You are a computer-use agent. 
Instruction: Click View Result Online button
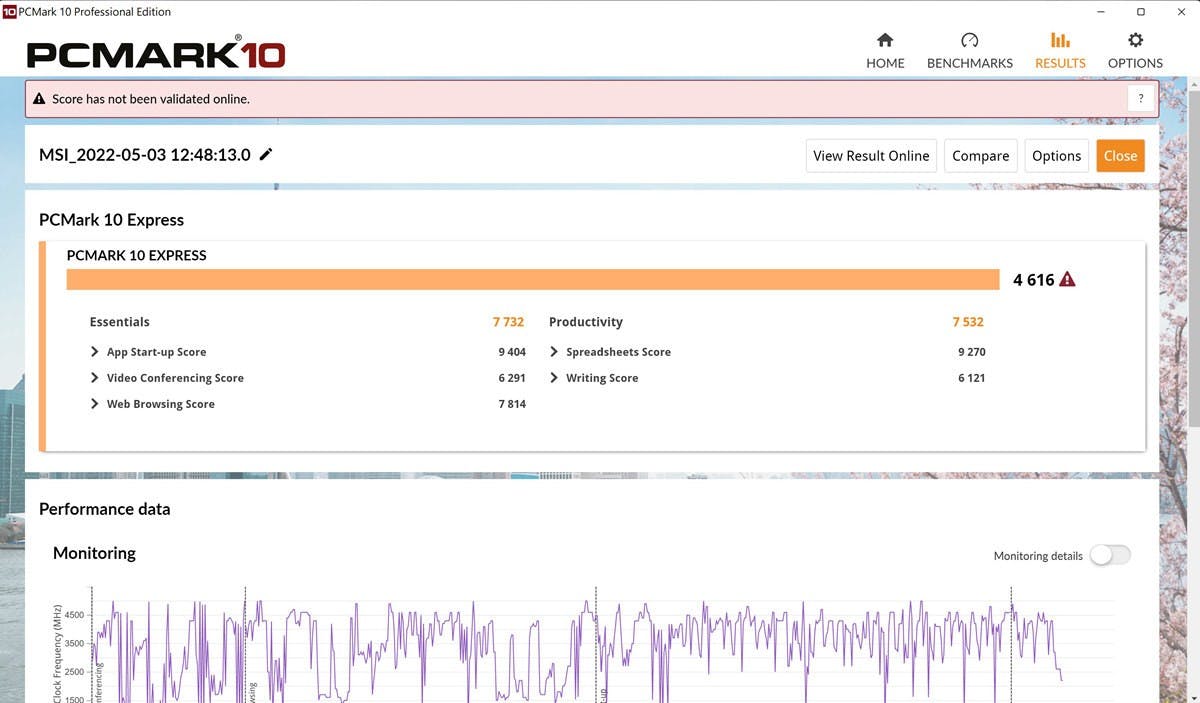click(871, 156)
